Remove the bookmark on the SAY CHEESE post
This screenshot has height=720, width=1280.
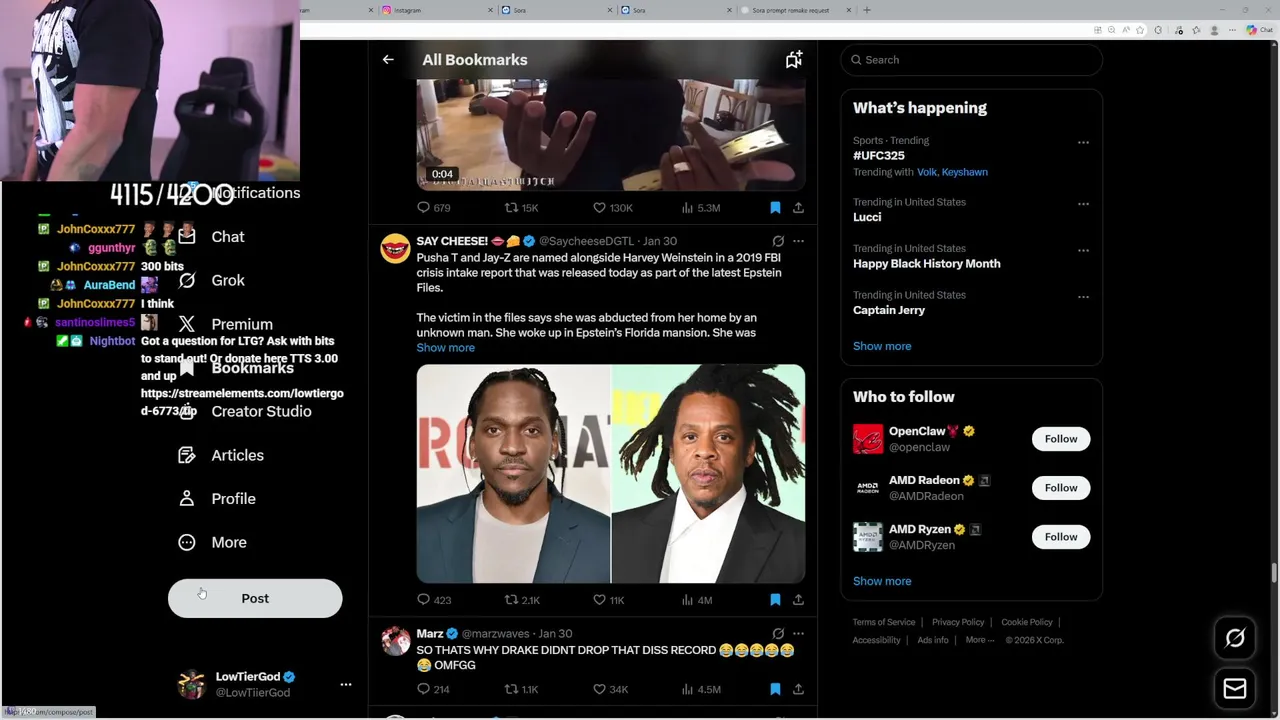775,600
